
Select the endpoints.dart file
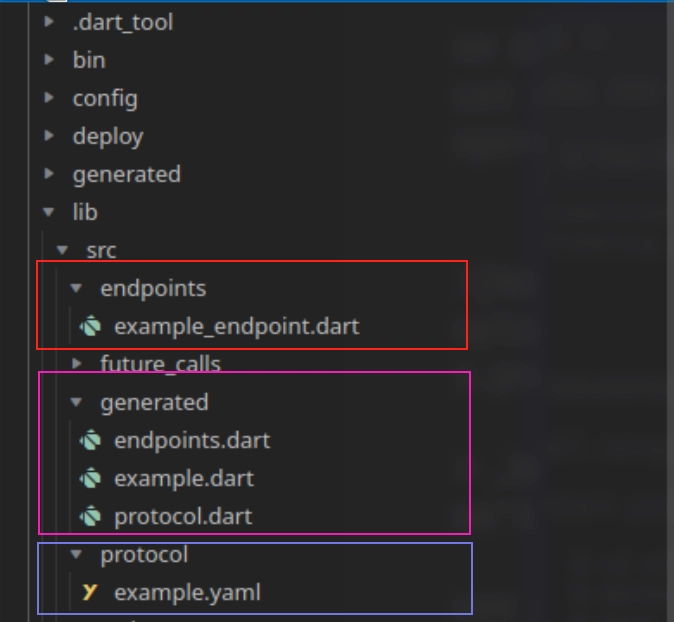[192, 441]
